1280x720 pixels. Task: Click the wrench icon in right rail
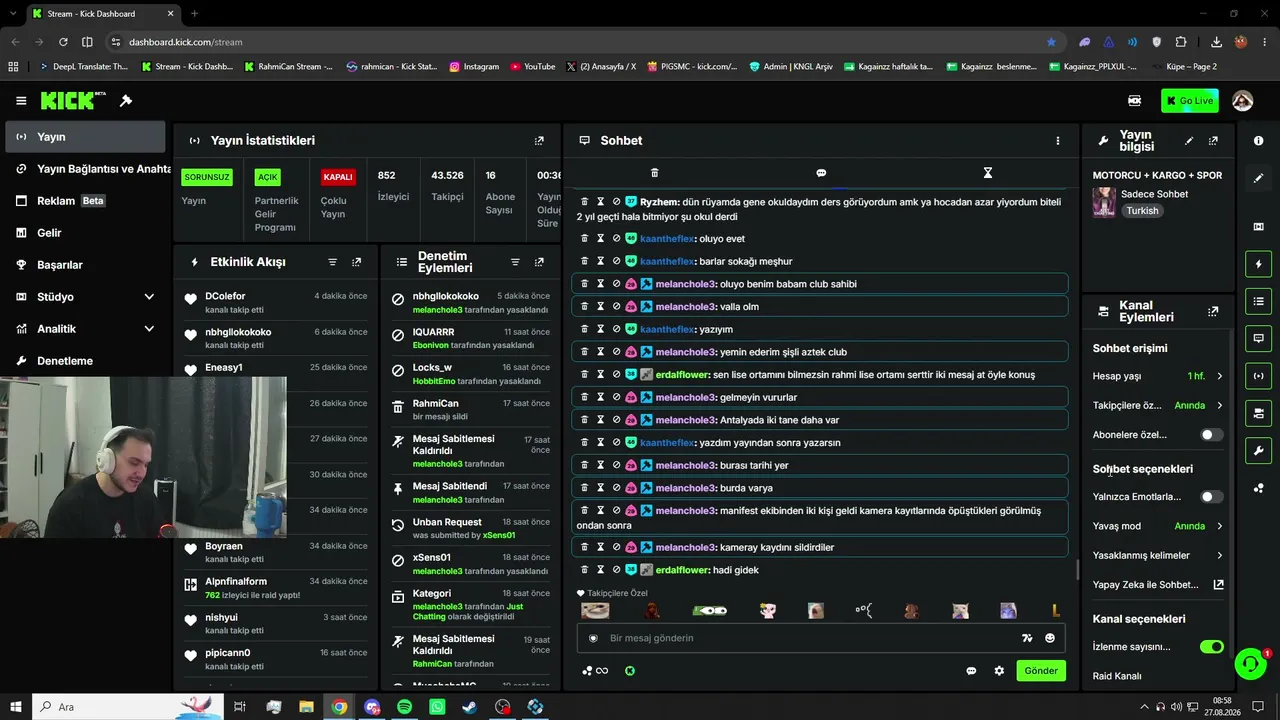tap(1258, 450)
